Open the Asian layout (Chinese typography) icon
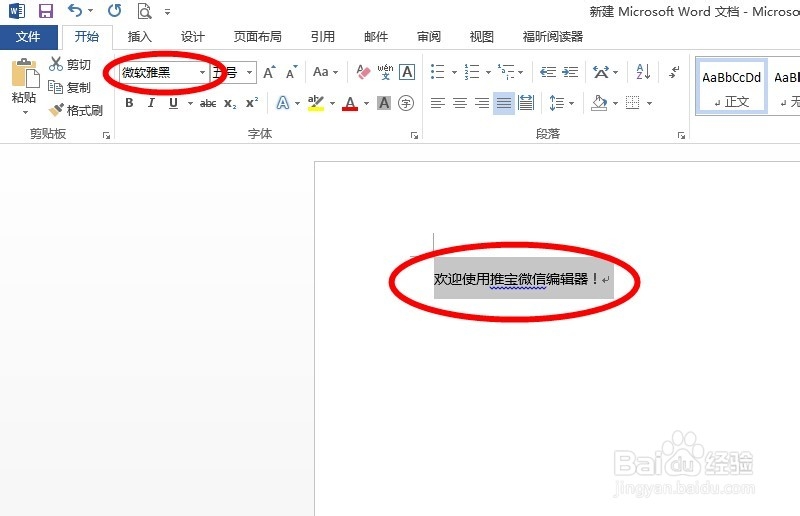The width and height of the screenshot is (800, 516). pos(601,72)
